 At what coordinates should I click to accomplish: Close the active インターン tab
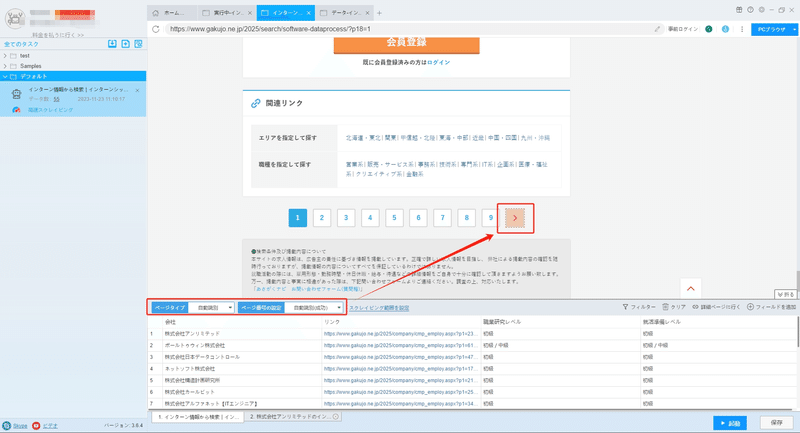tap(309, 13)
